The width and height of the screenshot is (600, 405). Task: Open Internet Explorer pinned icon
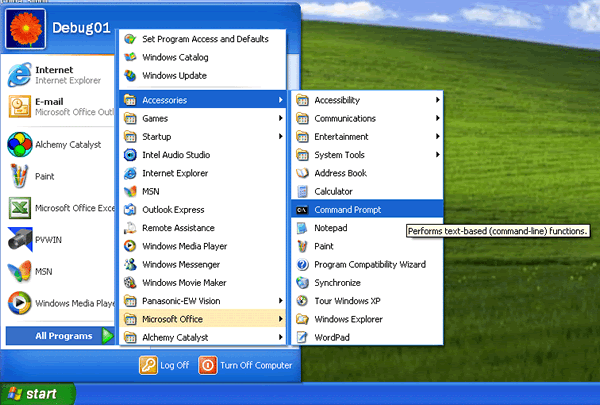click(19, 75)
